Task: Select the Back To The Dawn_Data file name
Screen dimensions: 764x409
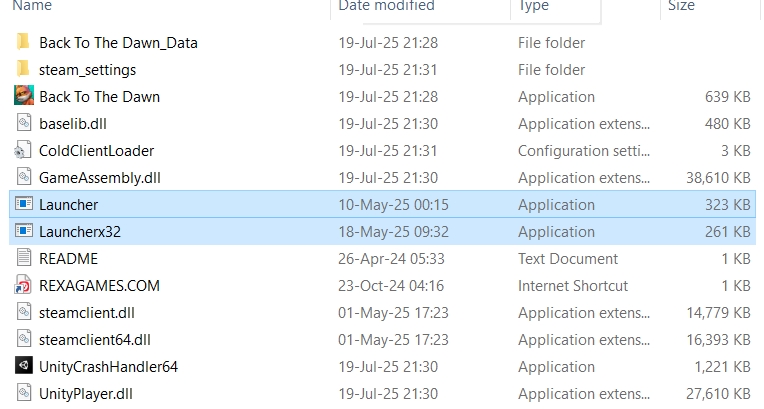Action: [x=118, y=43]
